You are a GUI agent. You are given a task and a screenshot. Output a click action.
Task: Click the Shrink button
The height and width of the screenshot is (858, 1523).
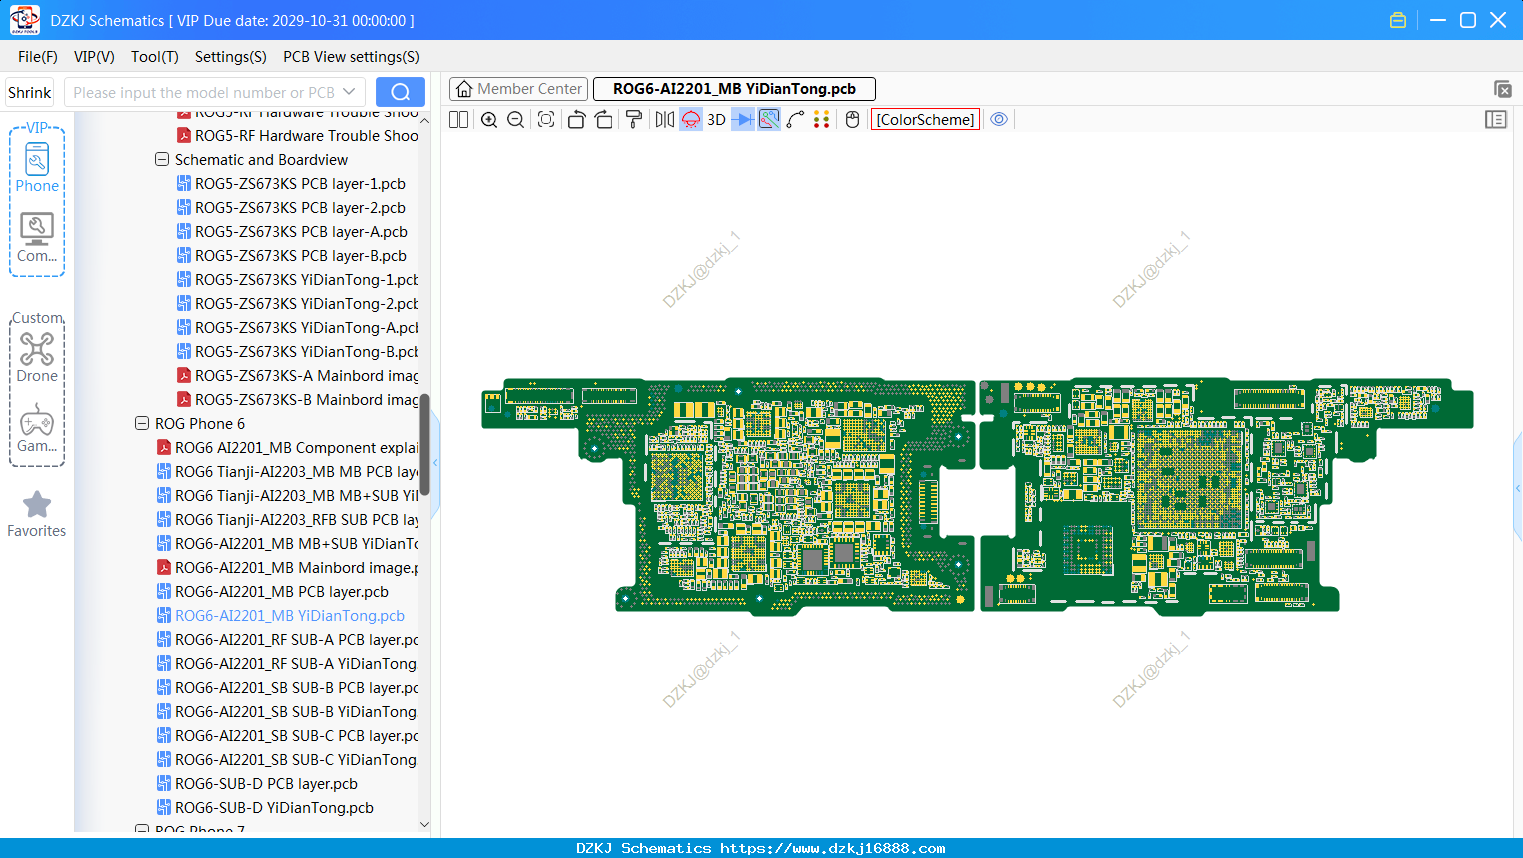pos(29,92)
